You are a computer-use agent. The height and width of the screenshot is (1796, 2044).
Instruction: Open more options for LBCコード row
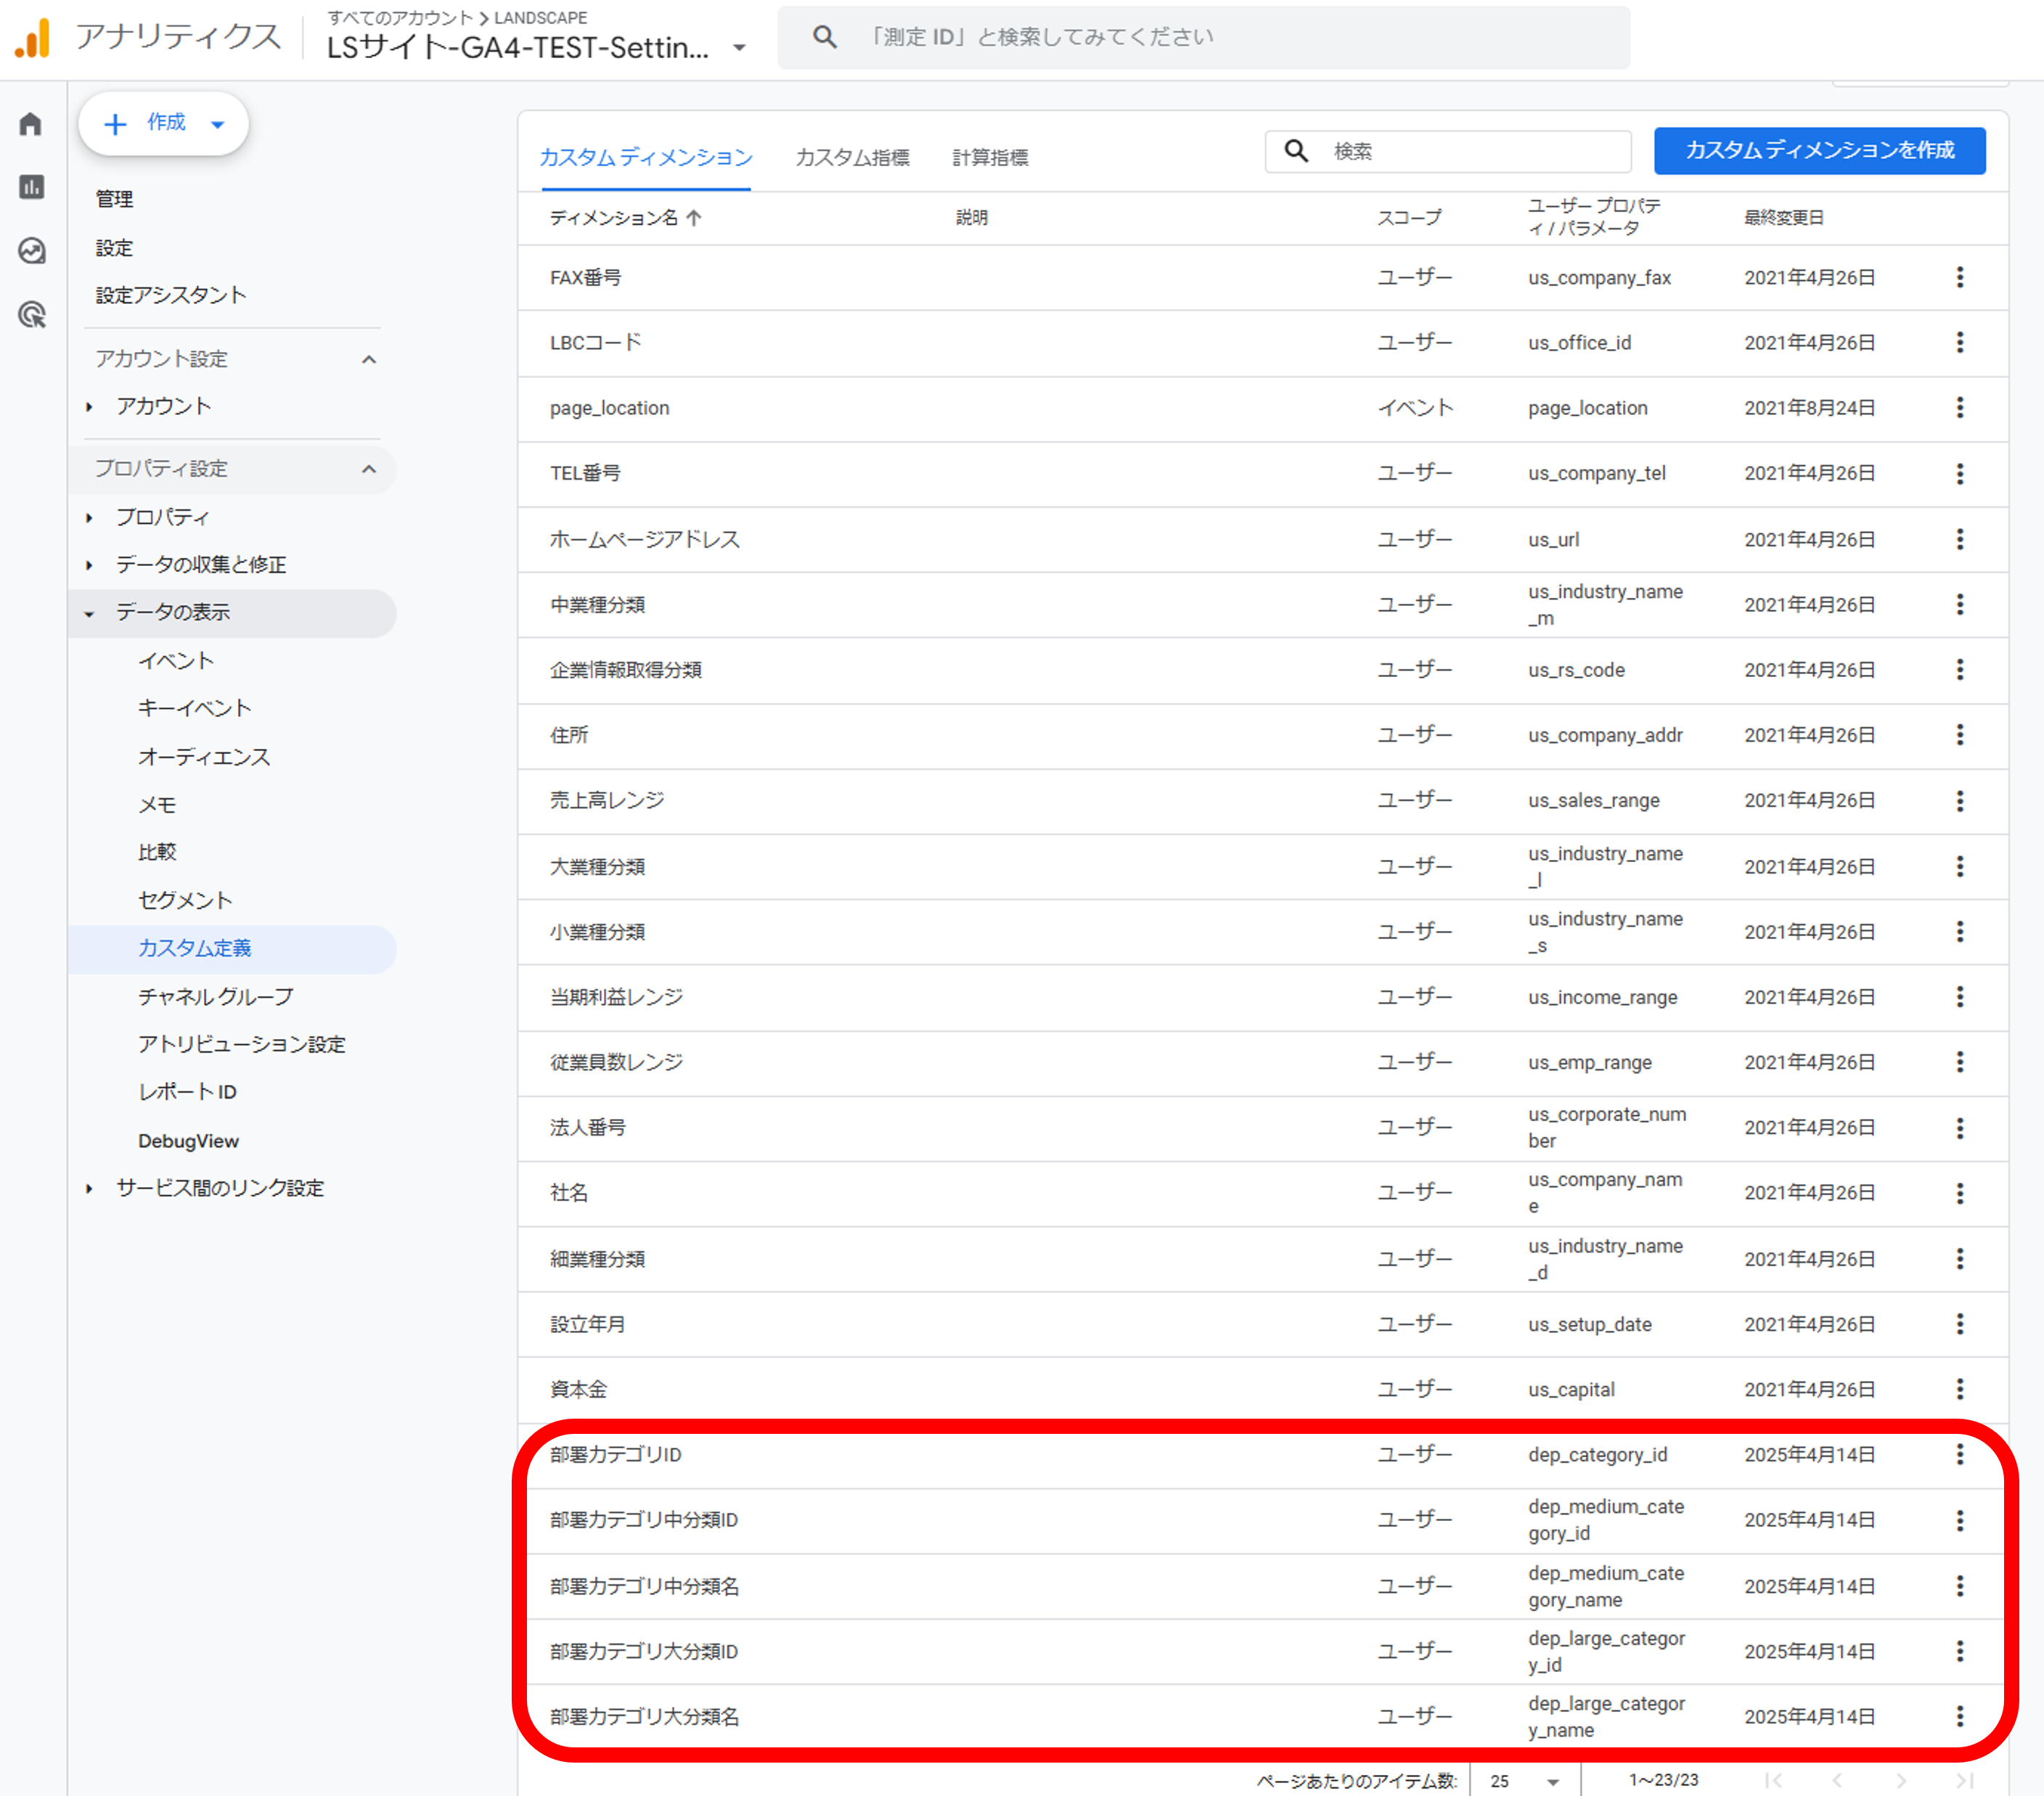1960,342
